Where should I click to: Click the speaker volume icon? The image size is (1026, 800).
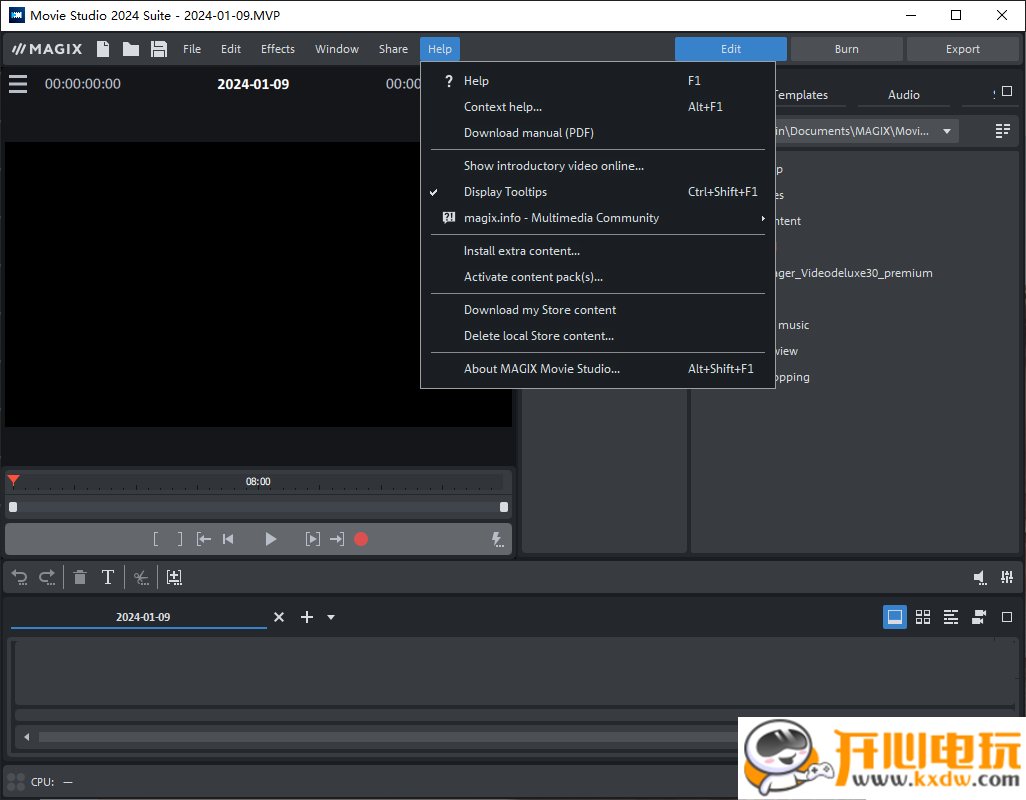coord(980,577)
